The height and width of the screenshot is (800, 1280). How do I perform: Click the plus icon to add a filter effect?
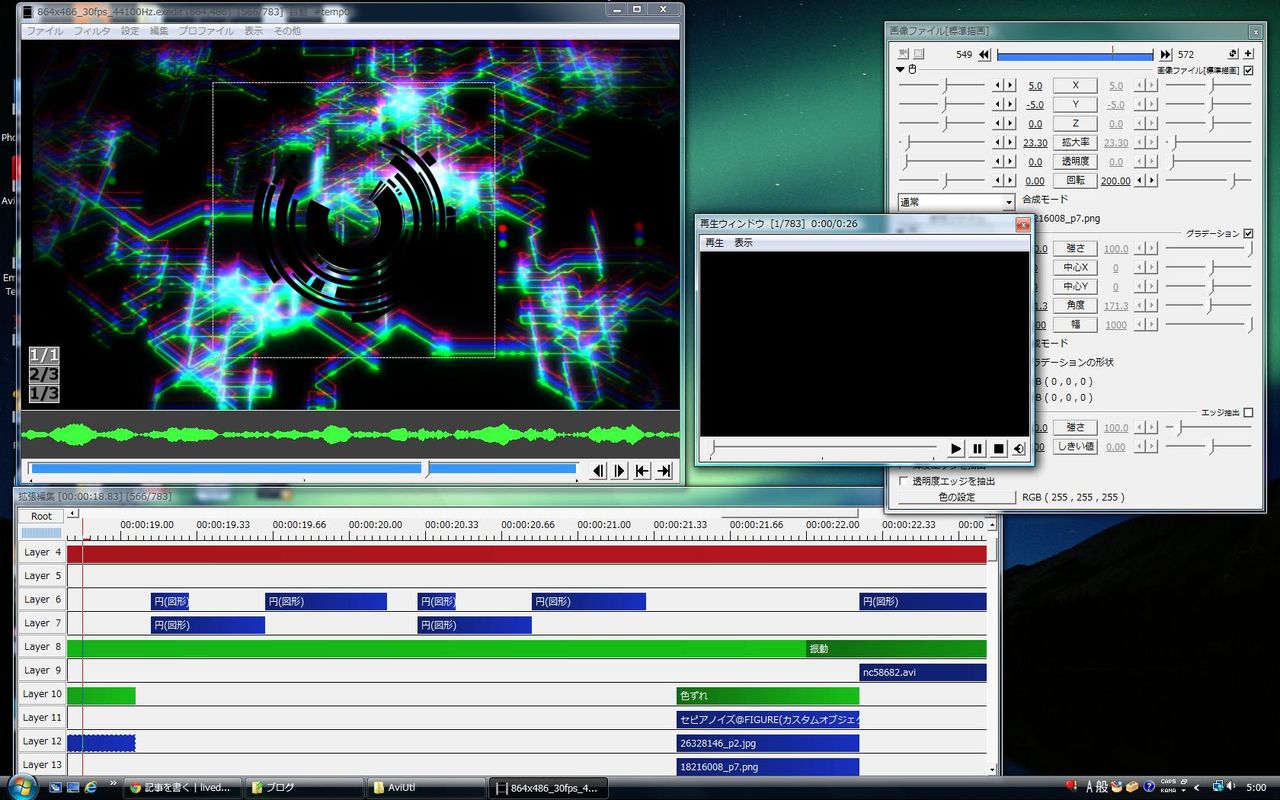pos(1248,54)
